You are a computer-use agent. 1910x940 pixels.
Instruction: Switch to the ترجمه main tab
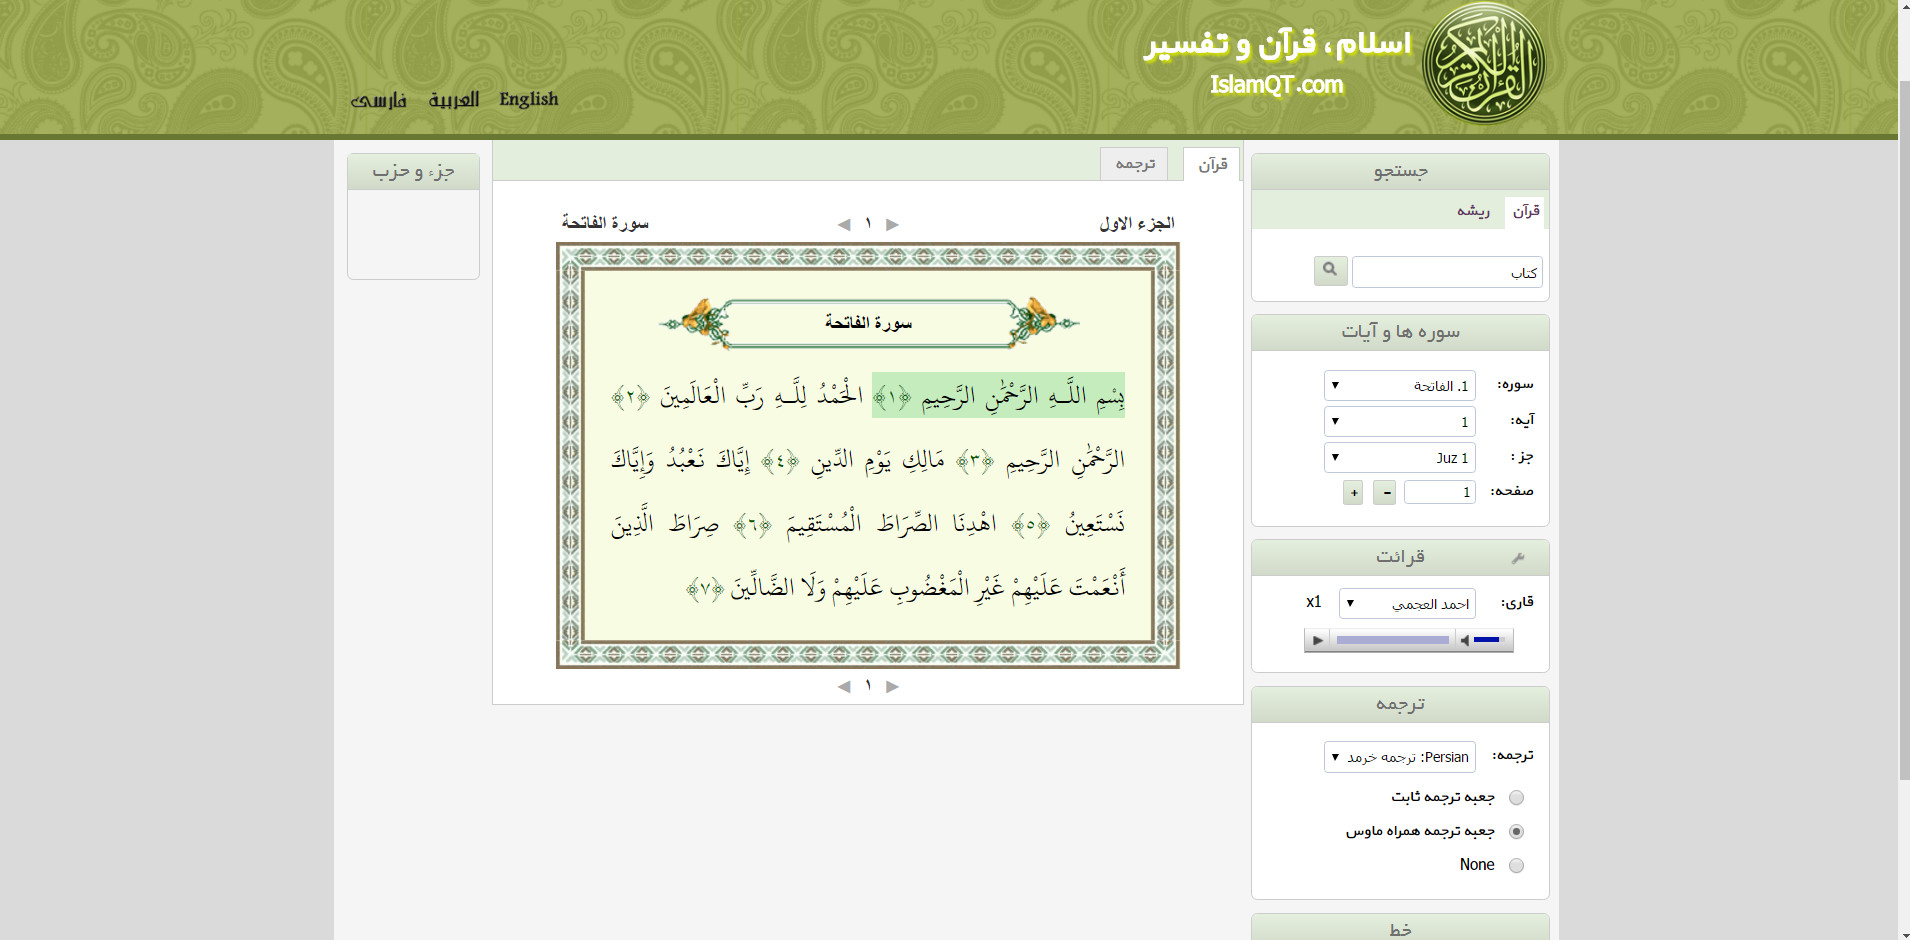pos(1135,164)
